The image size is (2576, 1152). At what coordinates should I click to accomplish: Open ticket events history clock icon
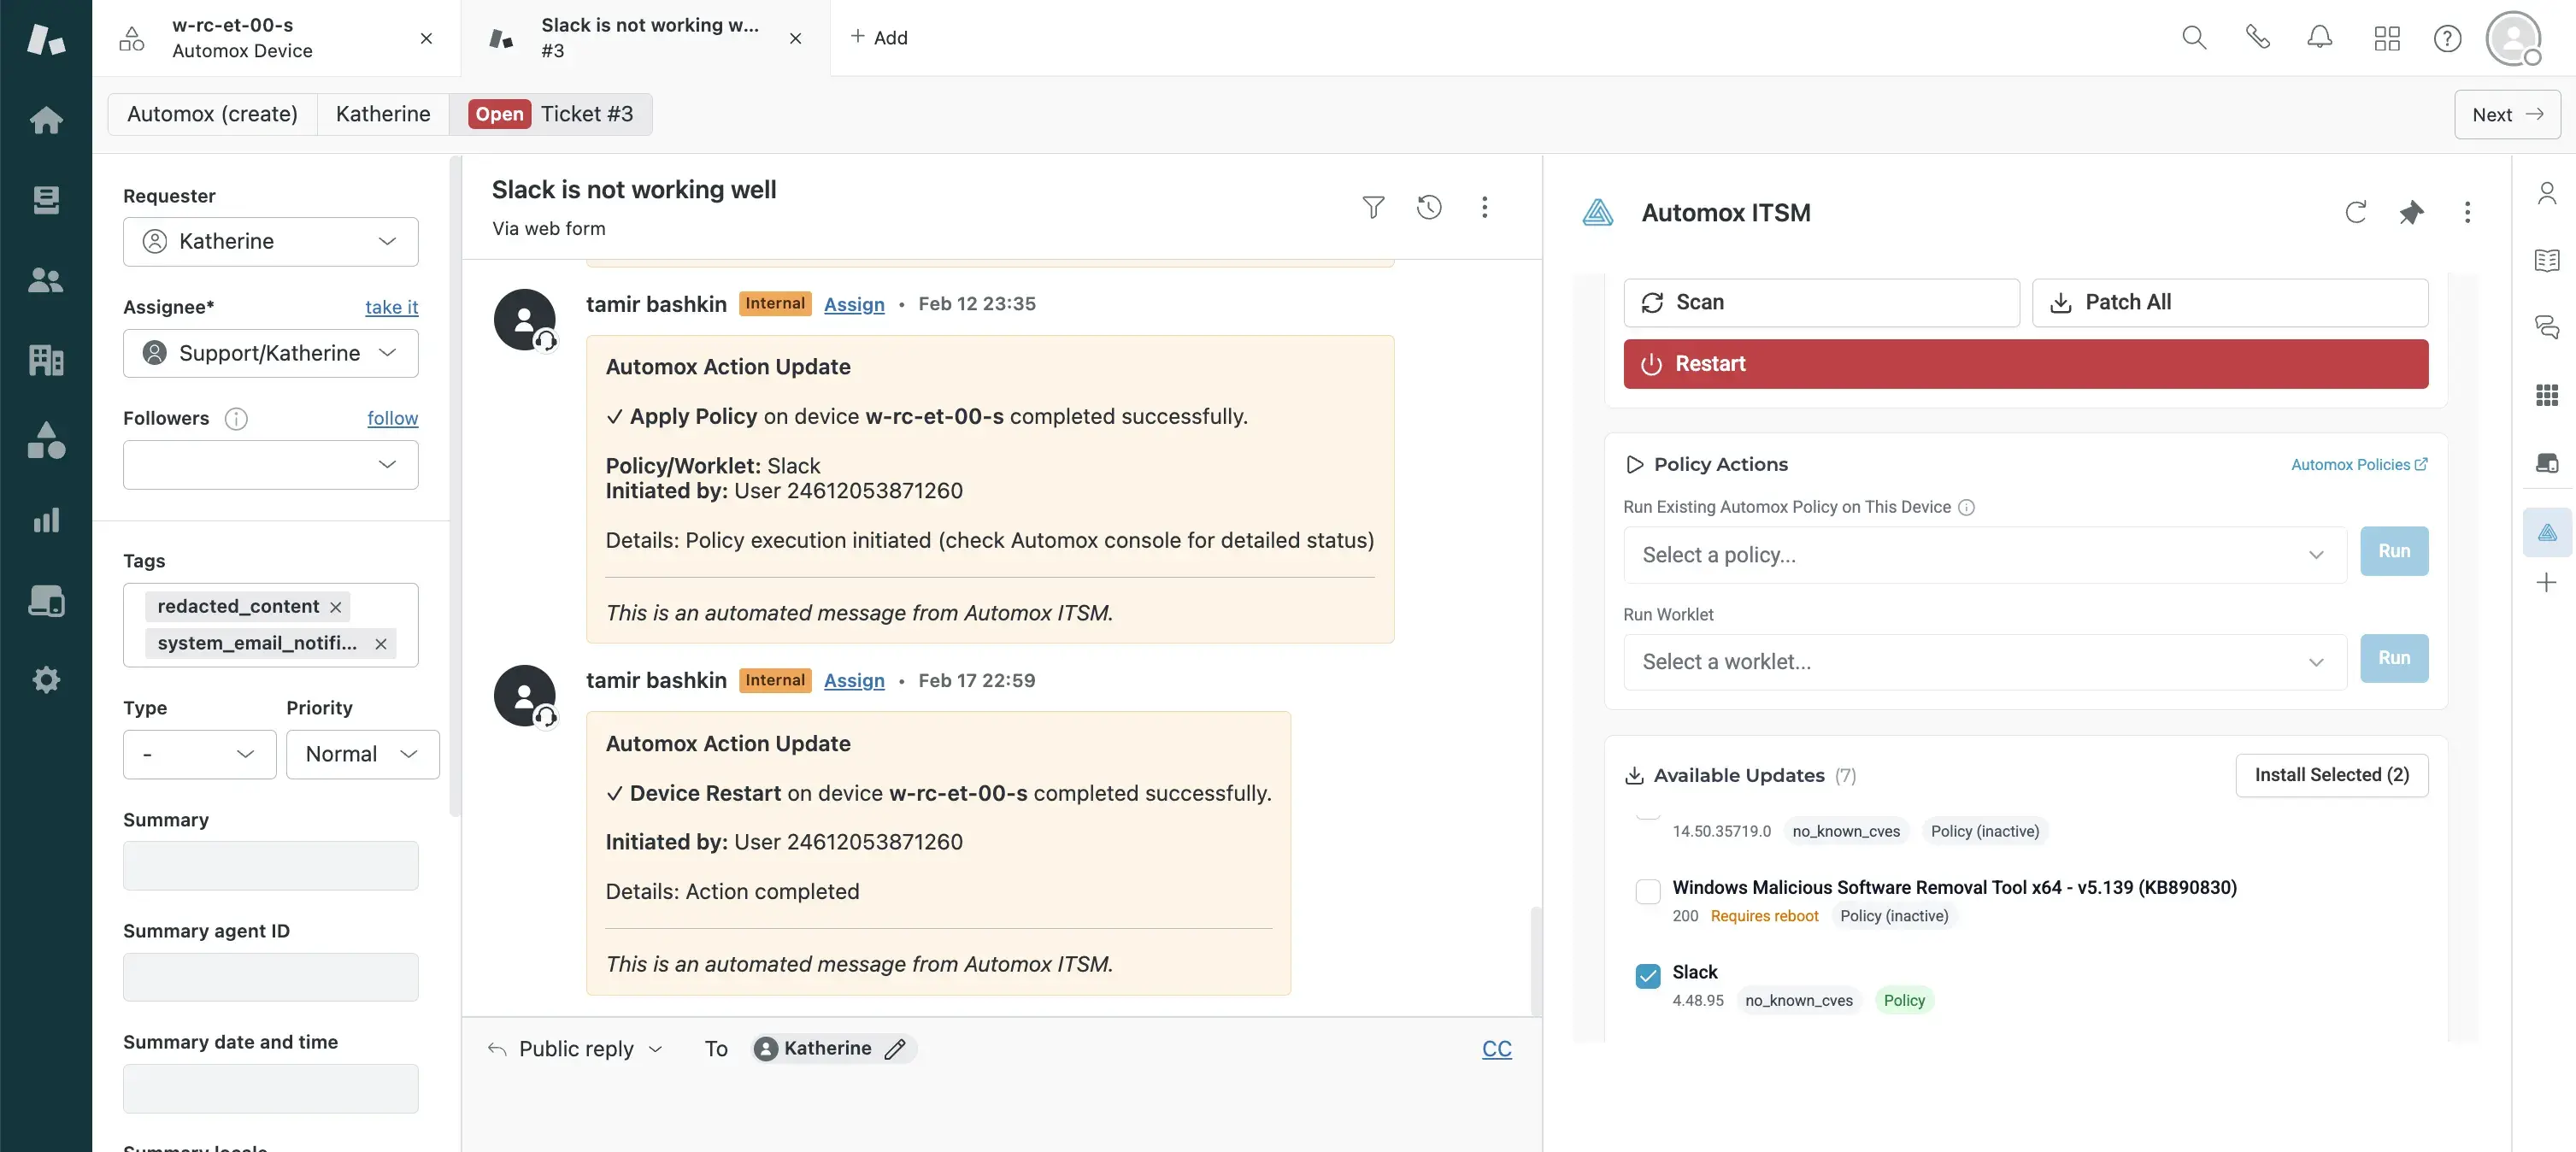pos(1429,207)
